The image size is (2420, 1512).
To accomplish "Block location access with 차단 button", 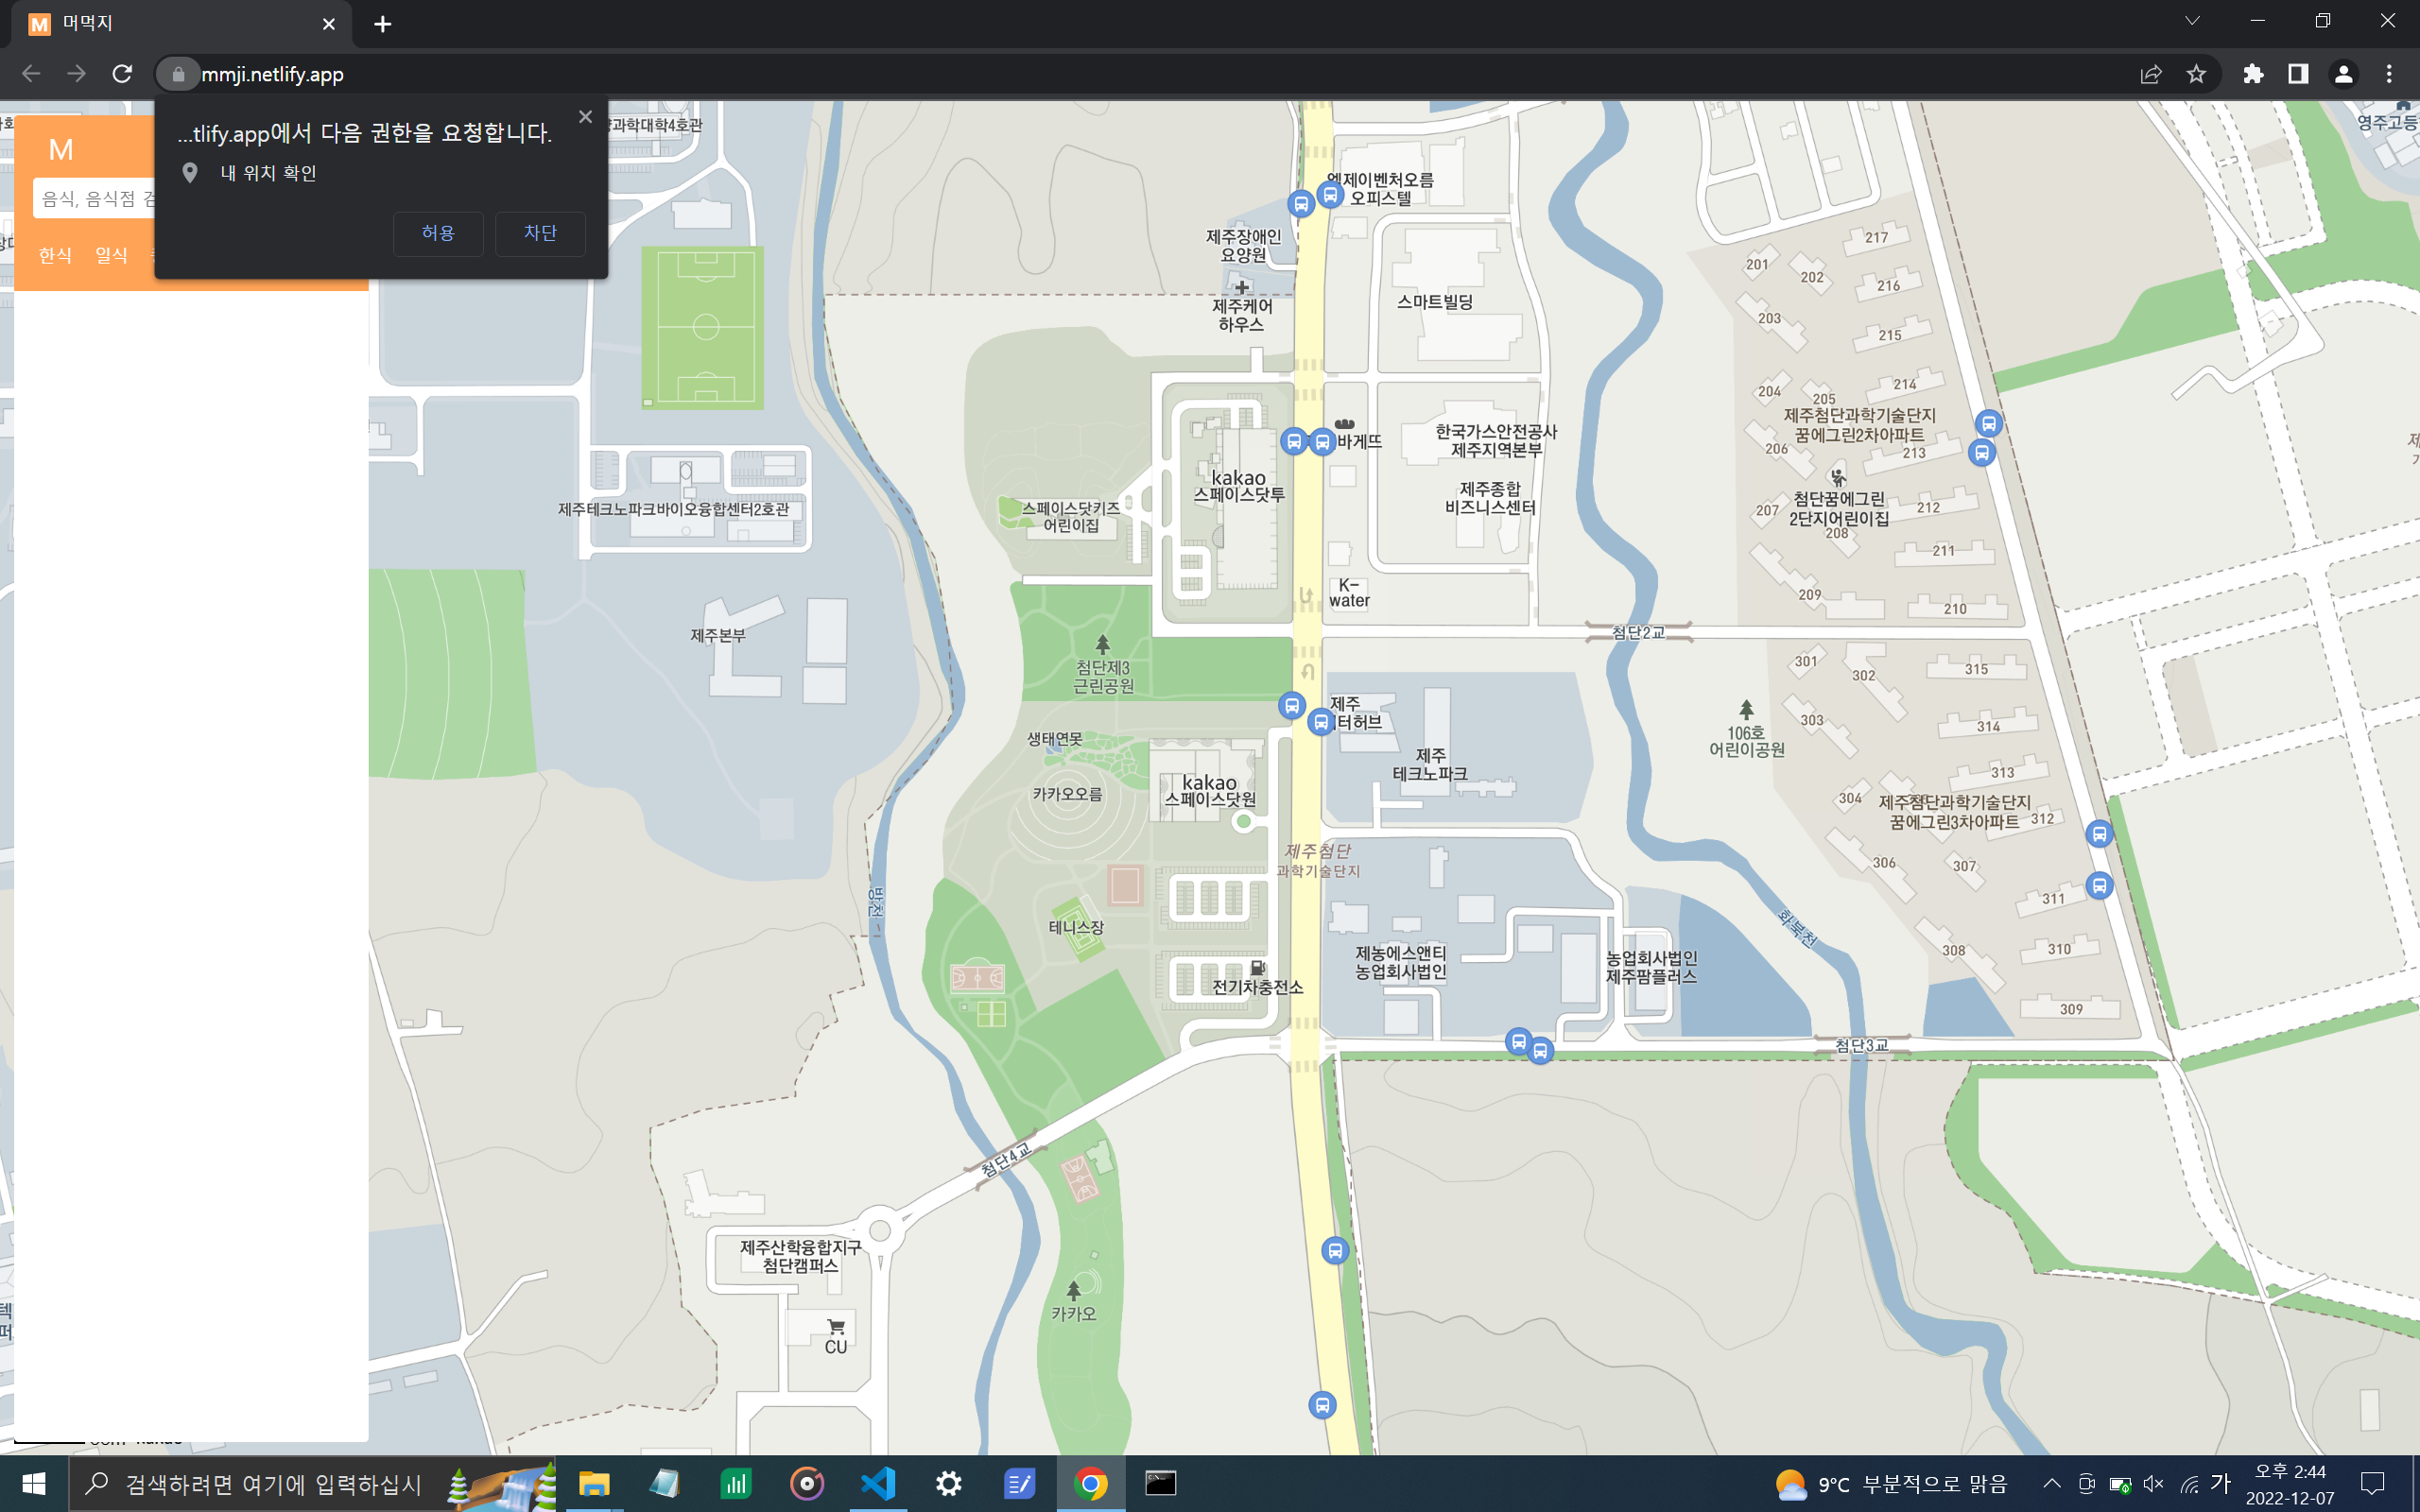I will tap(540, 233).
